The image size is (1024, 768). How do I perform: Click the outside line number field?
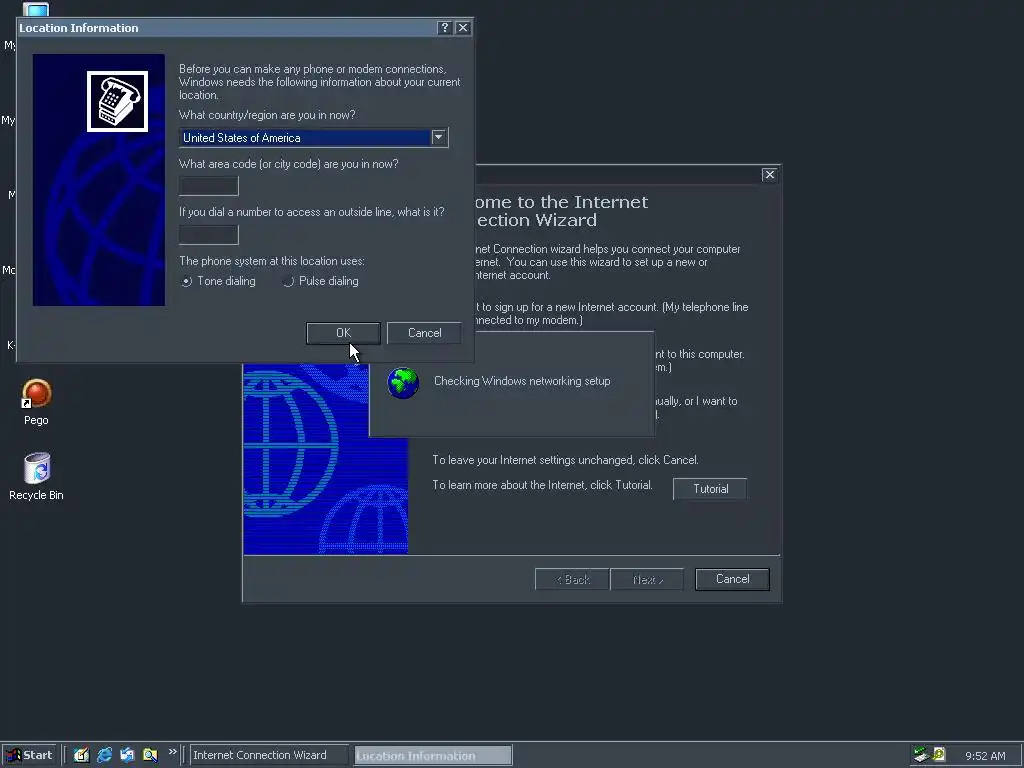point(209,234)
